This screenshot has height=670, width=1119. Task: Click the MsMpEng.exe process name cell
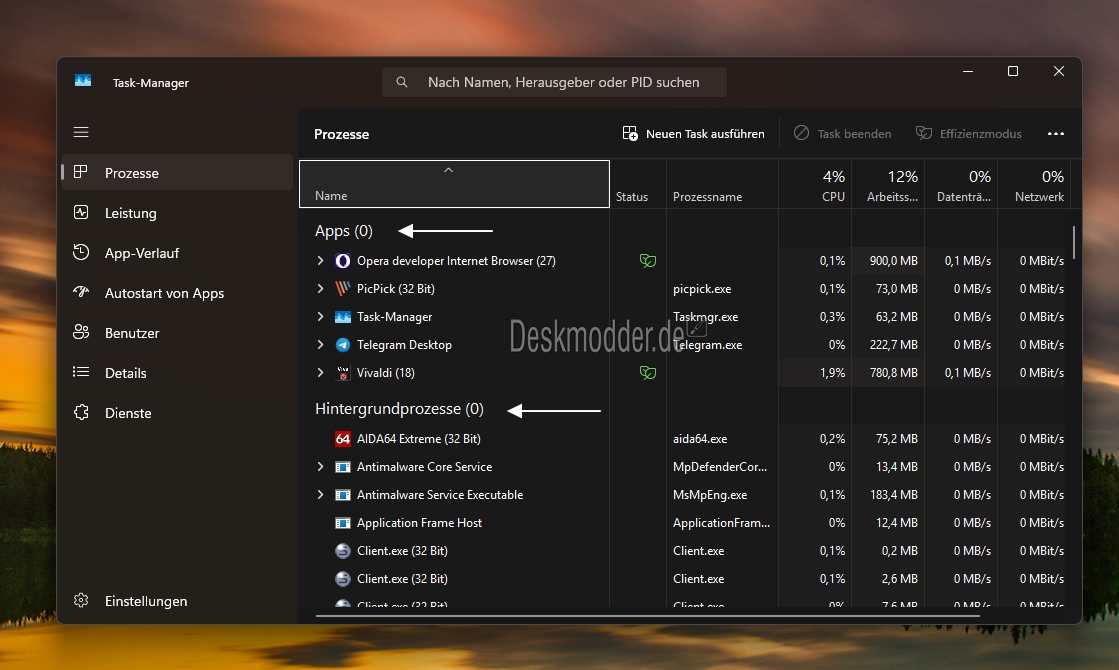coord(709,495)
